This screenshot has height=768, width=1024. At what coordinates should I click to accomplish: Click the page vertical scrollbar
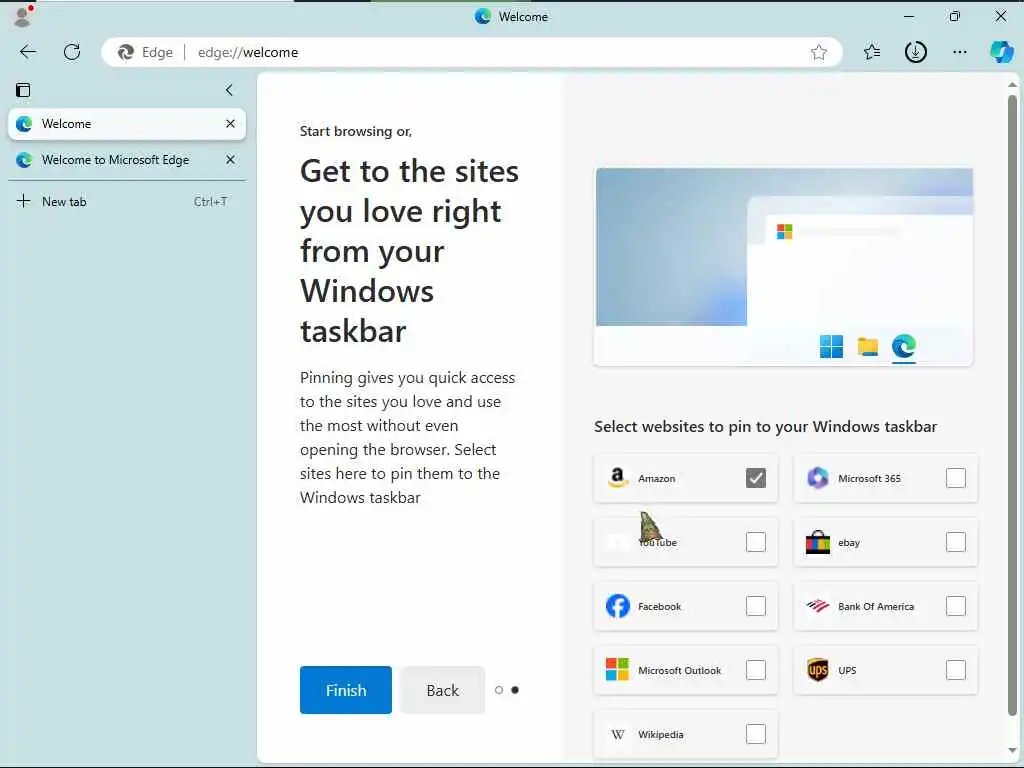(1012, 405)
